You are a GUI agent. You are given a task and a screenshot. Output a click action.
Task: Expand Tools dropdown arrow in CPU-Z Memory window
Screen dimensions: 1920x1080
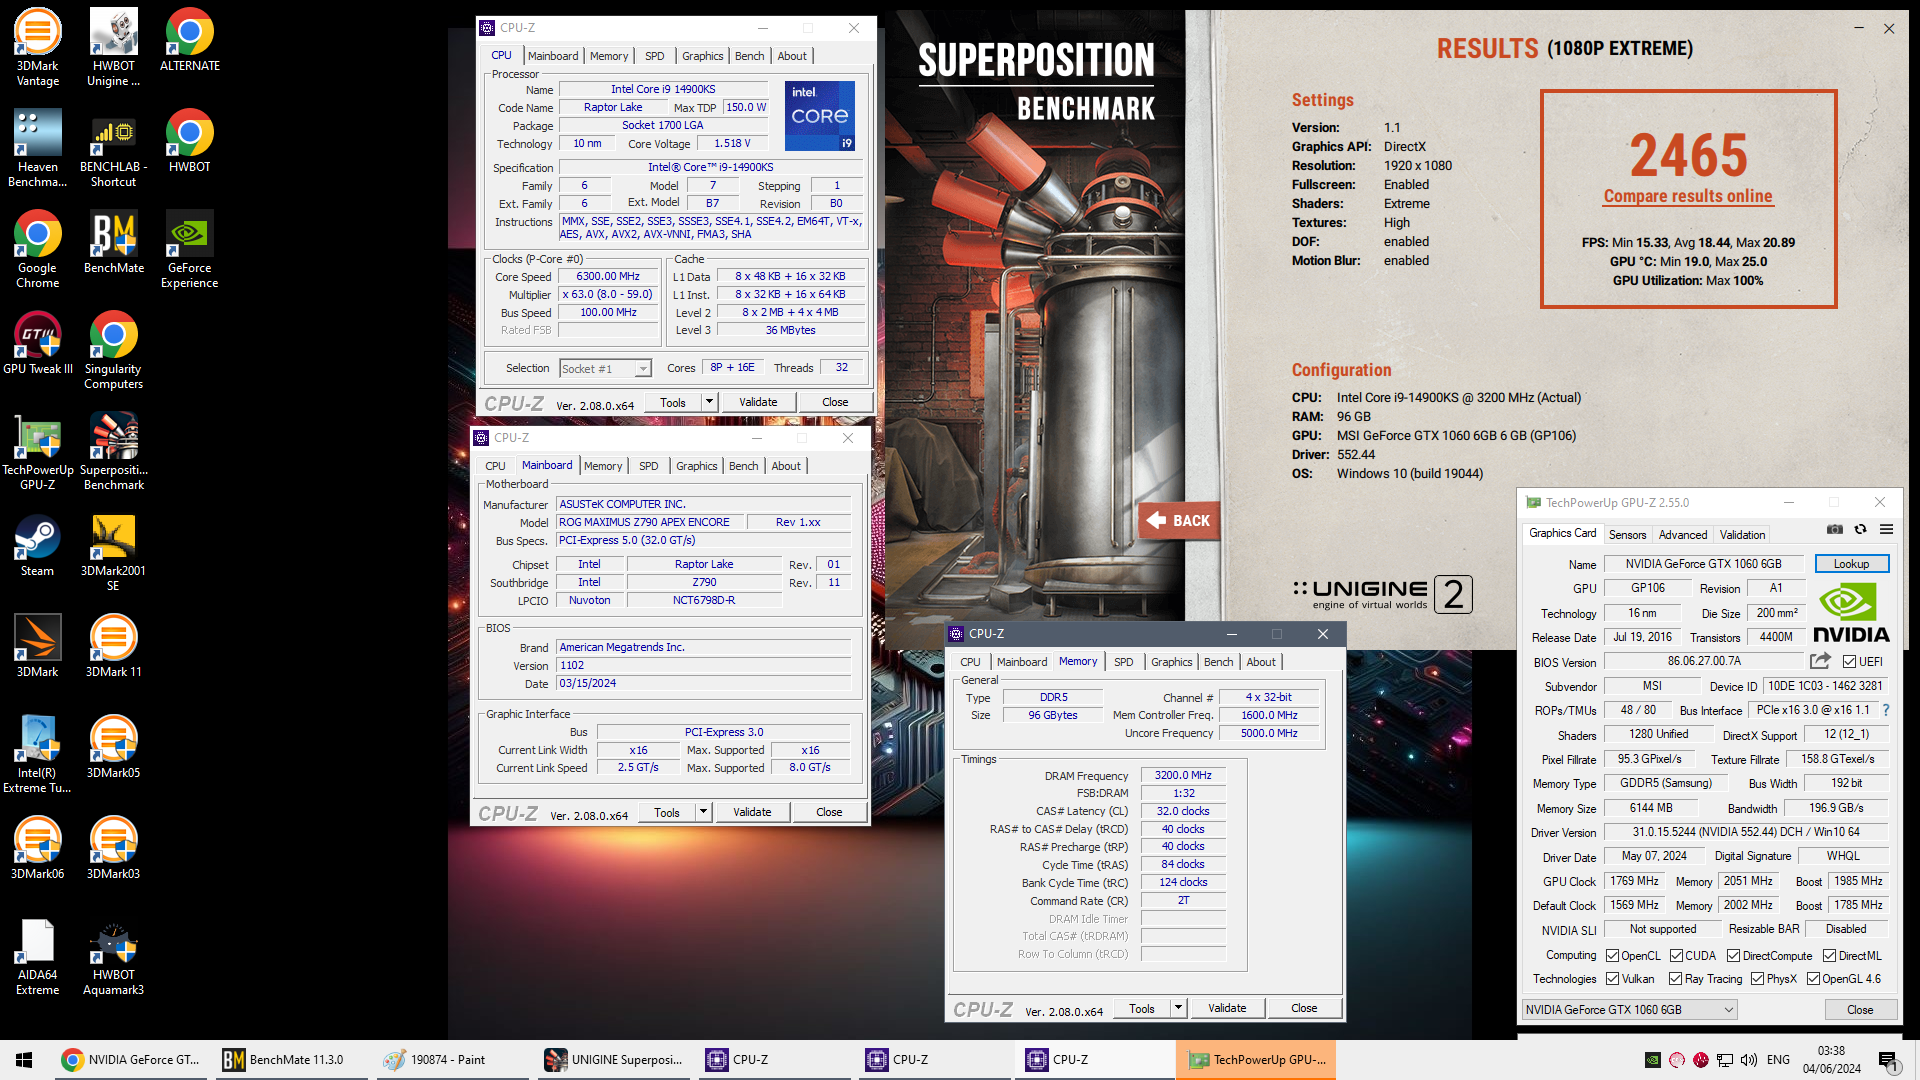point(1178,1008)
